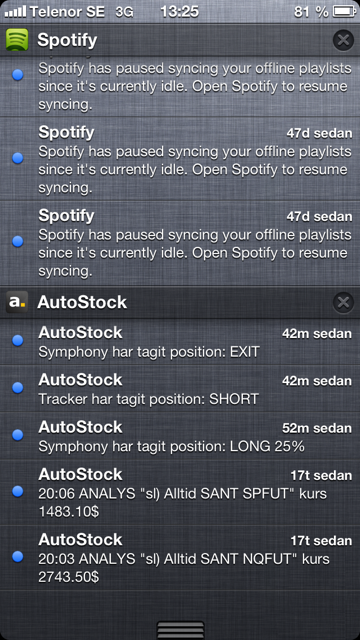Tap blue dot beside Tracker SHORT notification
The height and width of the screenshot is (640, 360).
18,388
